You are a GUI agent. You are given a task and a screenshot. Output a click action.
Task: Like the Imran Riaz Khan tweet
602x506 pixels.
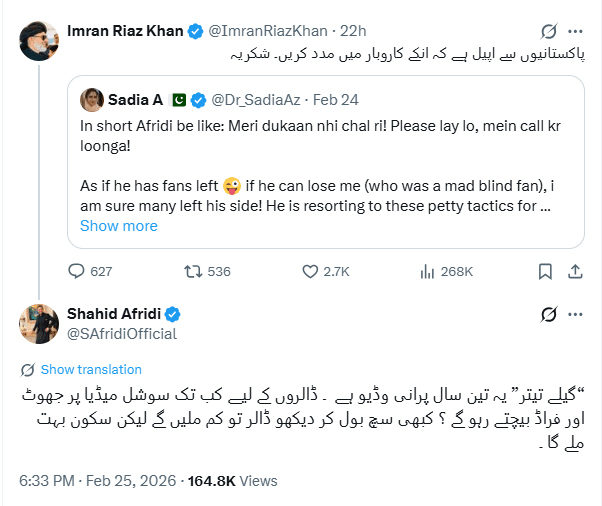coord(312,271)
